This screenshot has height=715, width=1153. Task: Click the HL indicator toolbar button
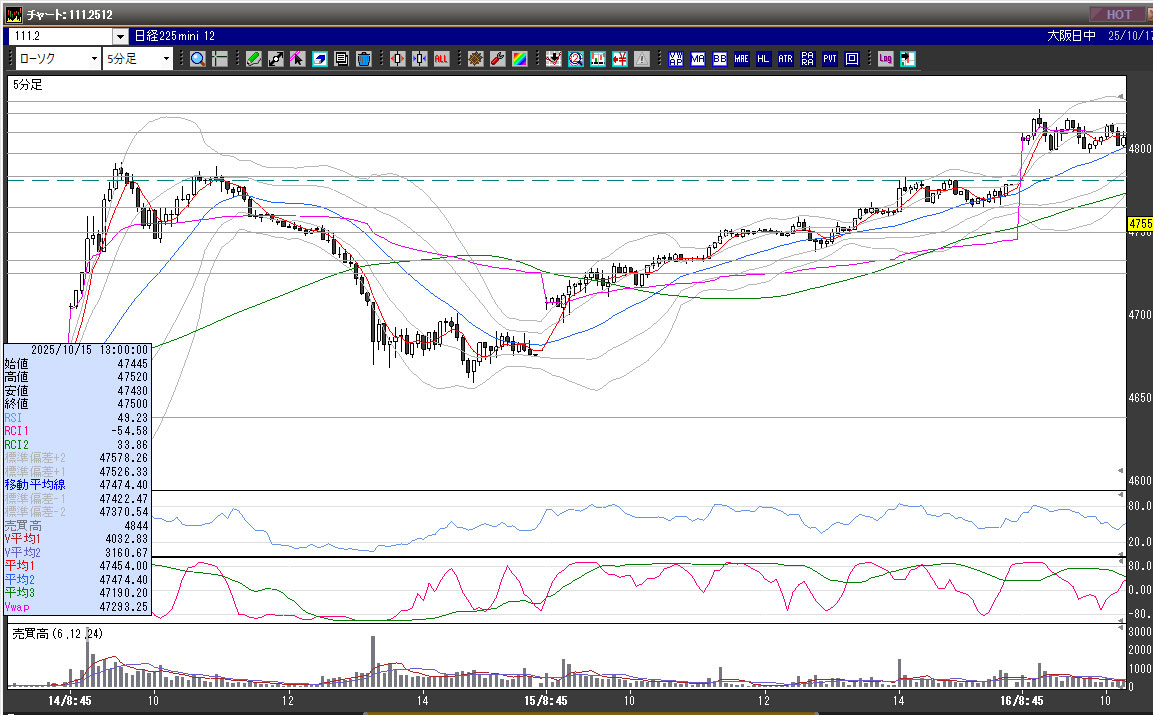[763, 59]
